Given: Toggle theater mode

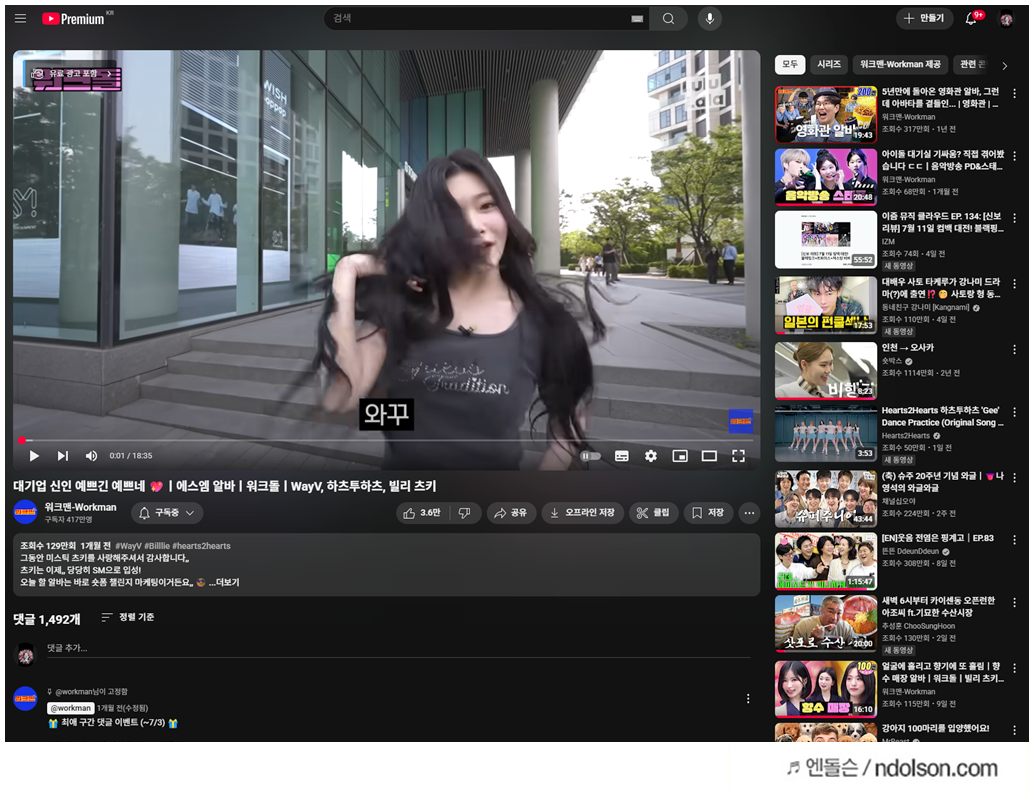Looking at the screenshot, I should [709, 456].
